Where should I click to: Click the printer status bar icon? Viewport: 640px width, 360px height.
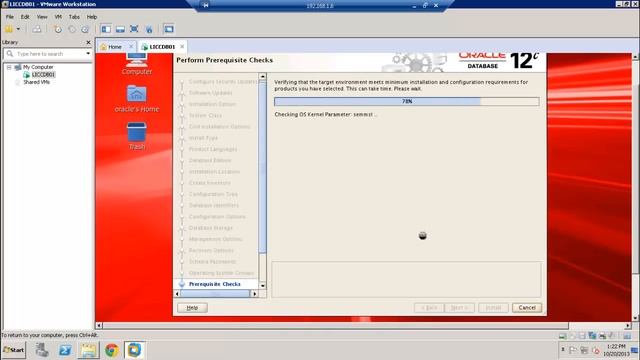(x=602, y=336)
